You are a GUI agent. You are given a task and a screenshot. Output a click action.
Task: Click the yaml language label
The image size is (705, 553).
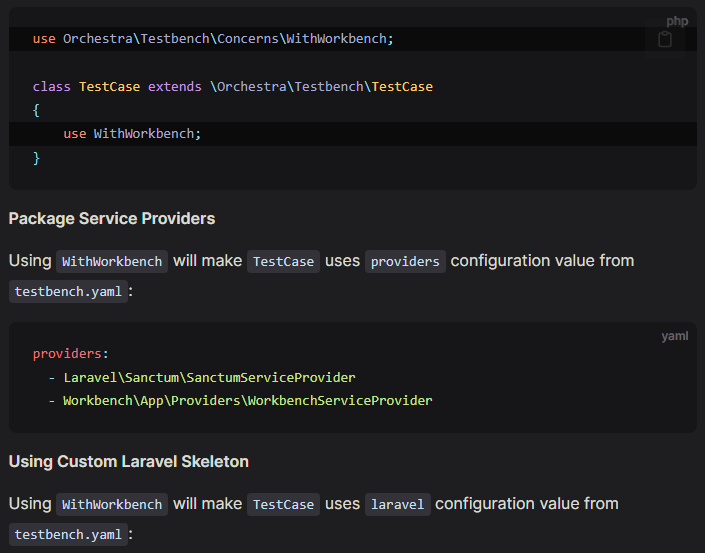click(x=674, y=336)
